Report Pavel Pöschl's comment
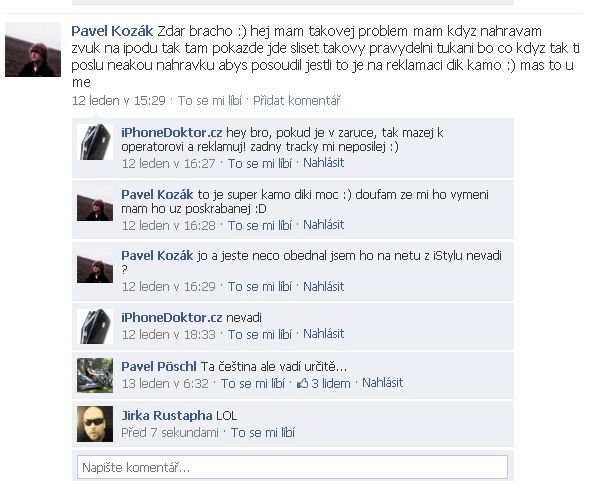This screenshot has height=481, width=594. pos(382,383)
